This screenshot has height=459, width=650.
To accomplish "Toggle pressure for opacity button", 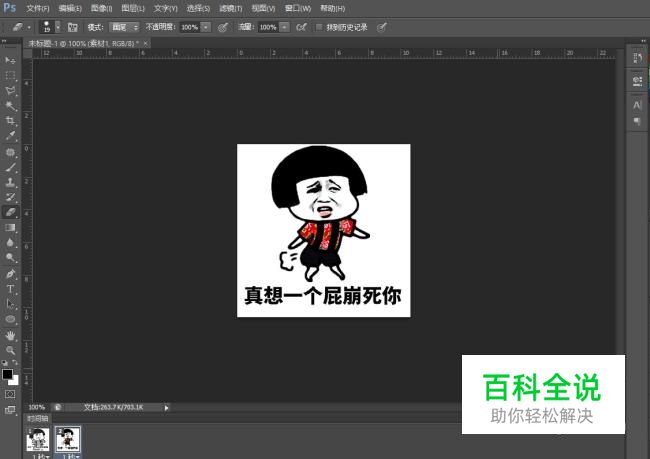I will [x=223, y=27].
